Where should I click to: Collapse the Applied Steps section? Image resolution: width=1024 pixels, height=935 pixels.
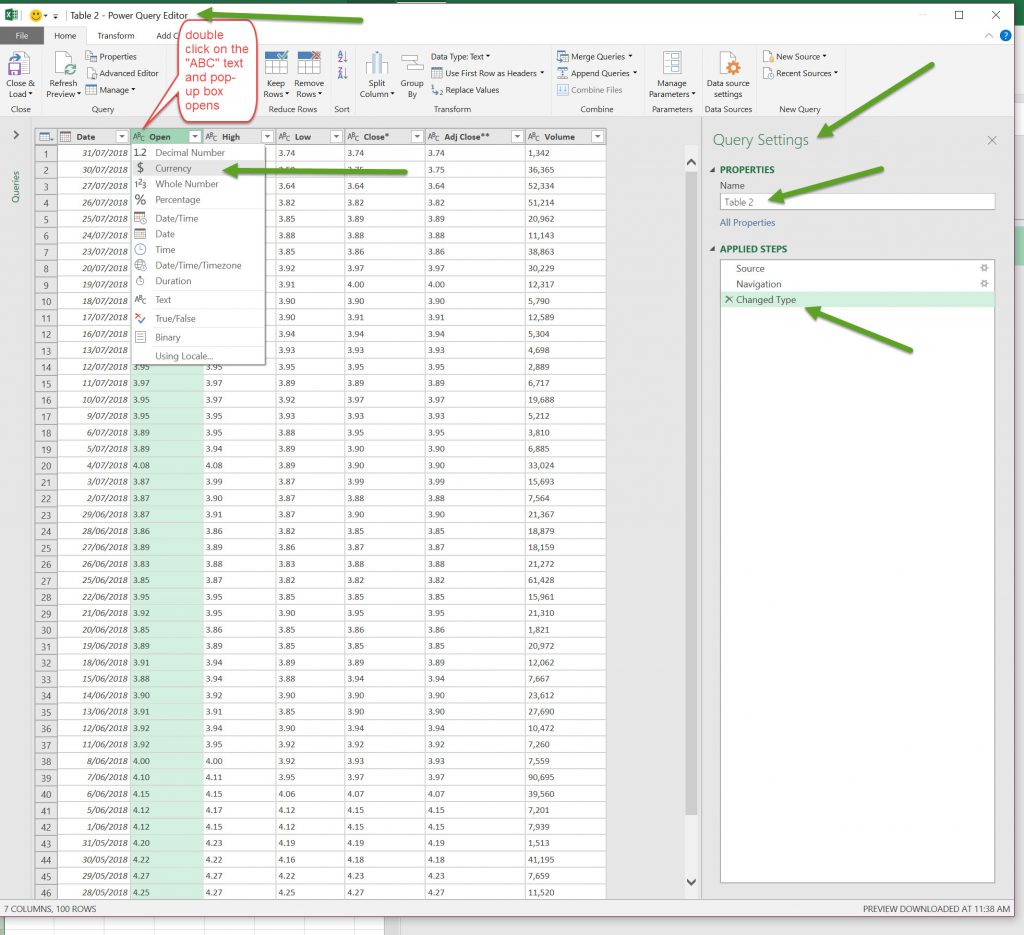[x=712, y=249]
